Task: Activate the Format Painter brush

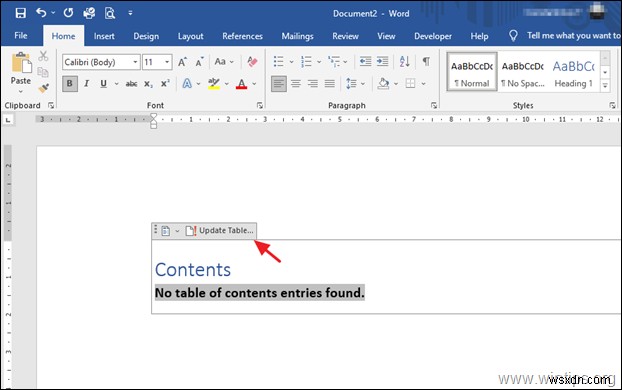Action: (43, 88)
